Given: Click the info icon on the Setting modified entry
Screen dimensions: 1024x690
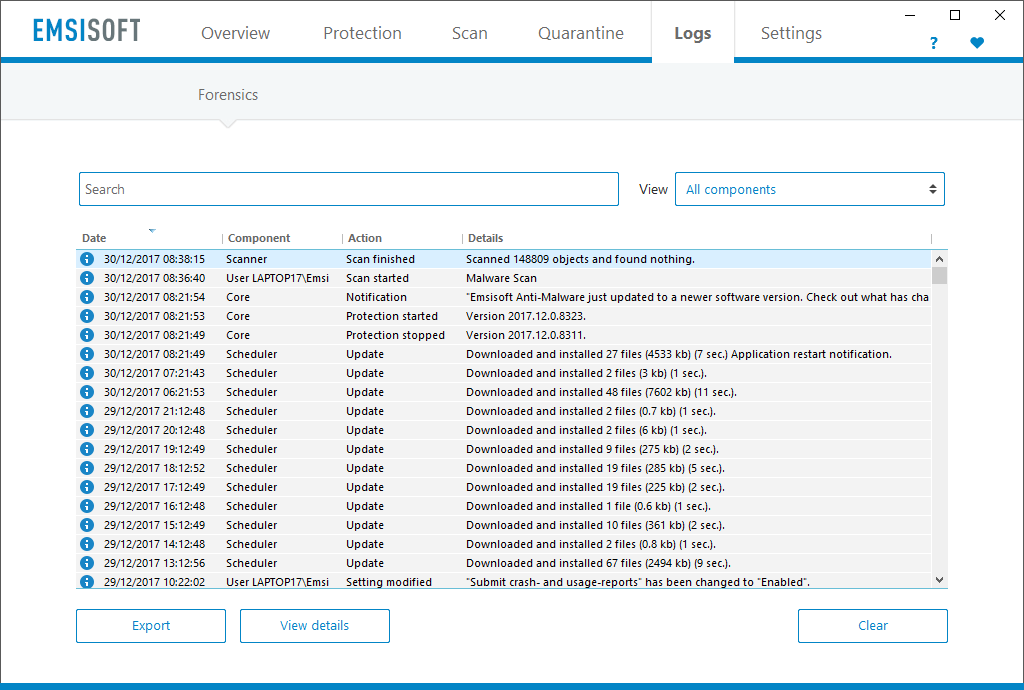Looking at the screenshot, I should click(x=87, y=581).
